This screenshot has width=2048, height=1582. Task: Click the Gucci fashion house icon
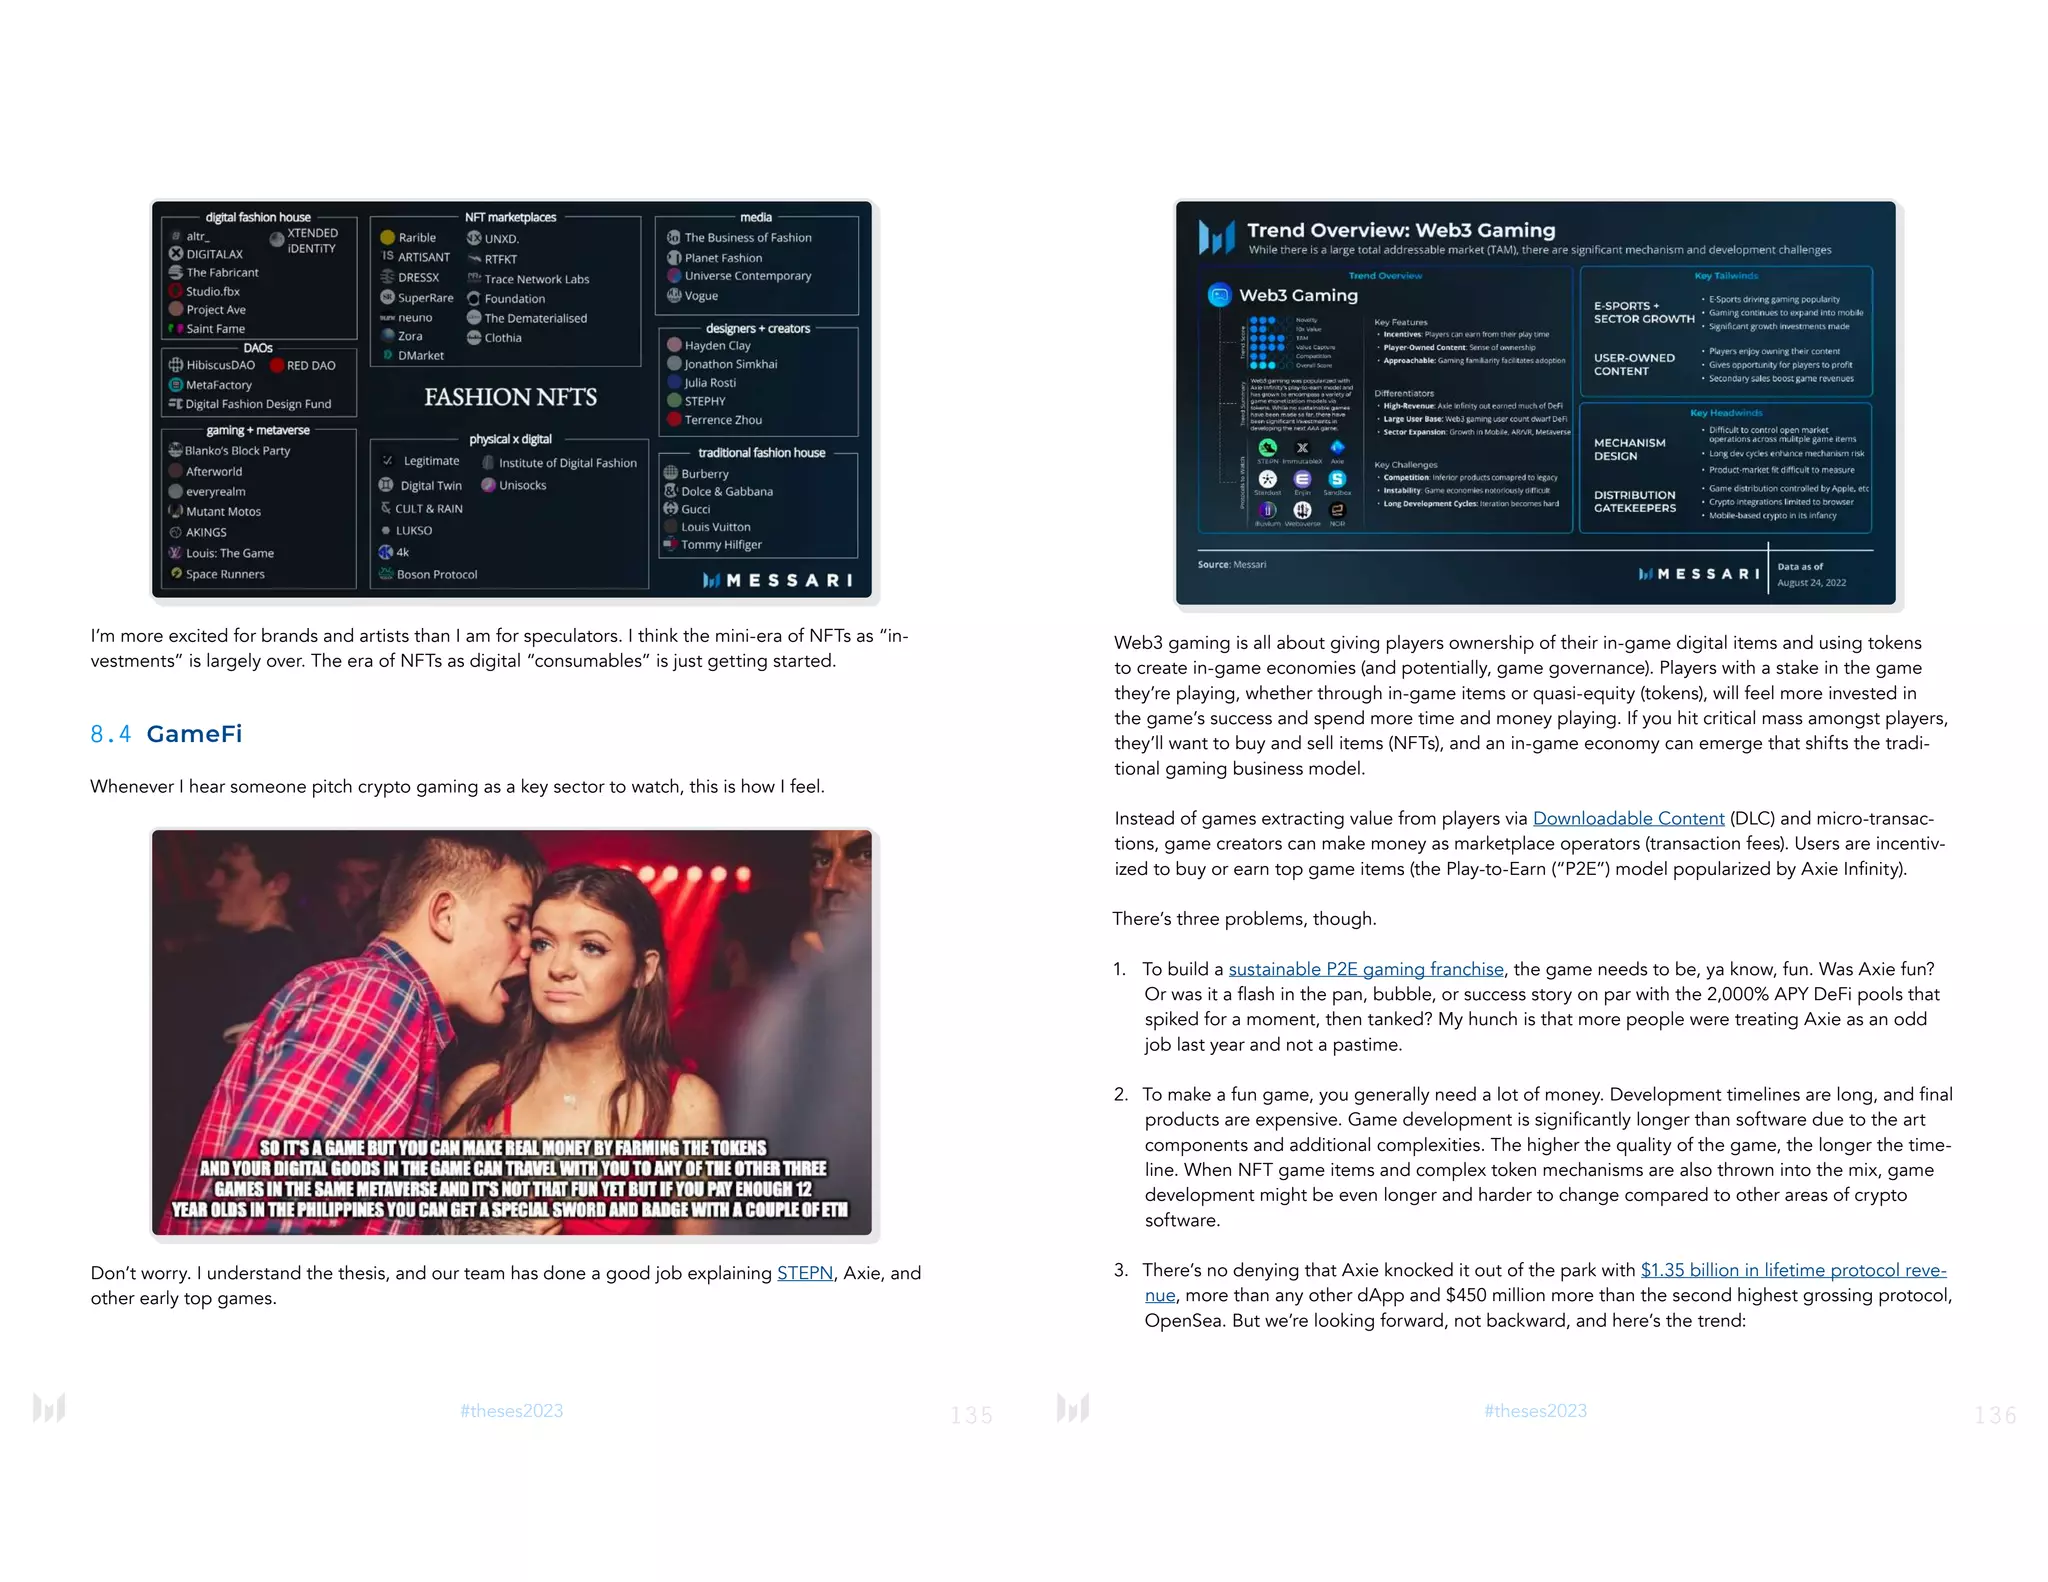click(x=670, y=509)
